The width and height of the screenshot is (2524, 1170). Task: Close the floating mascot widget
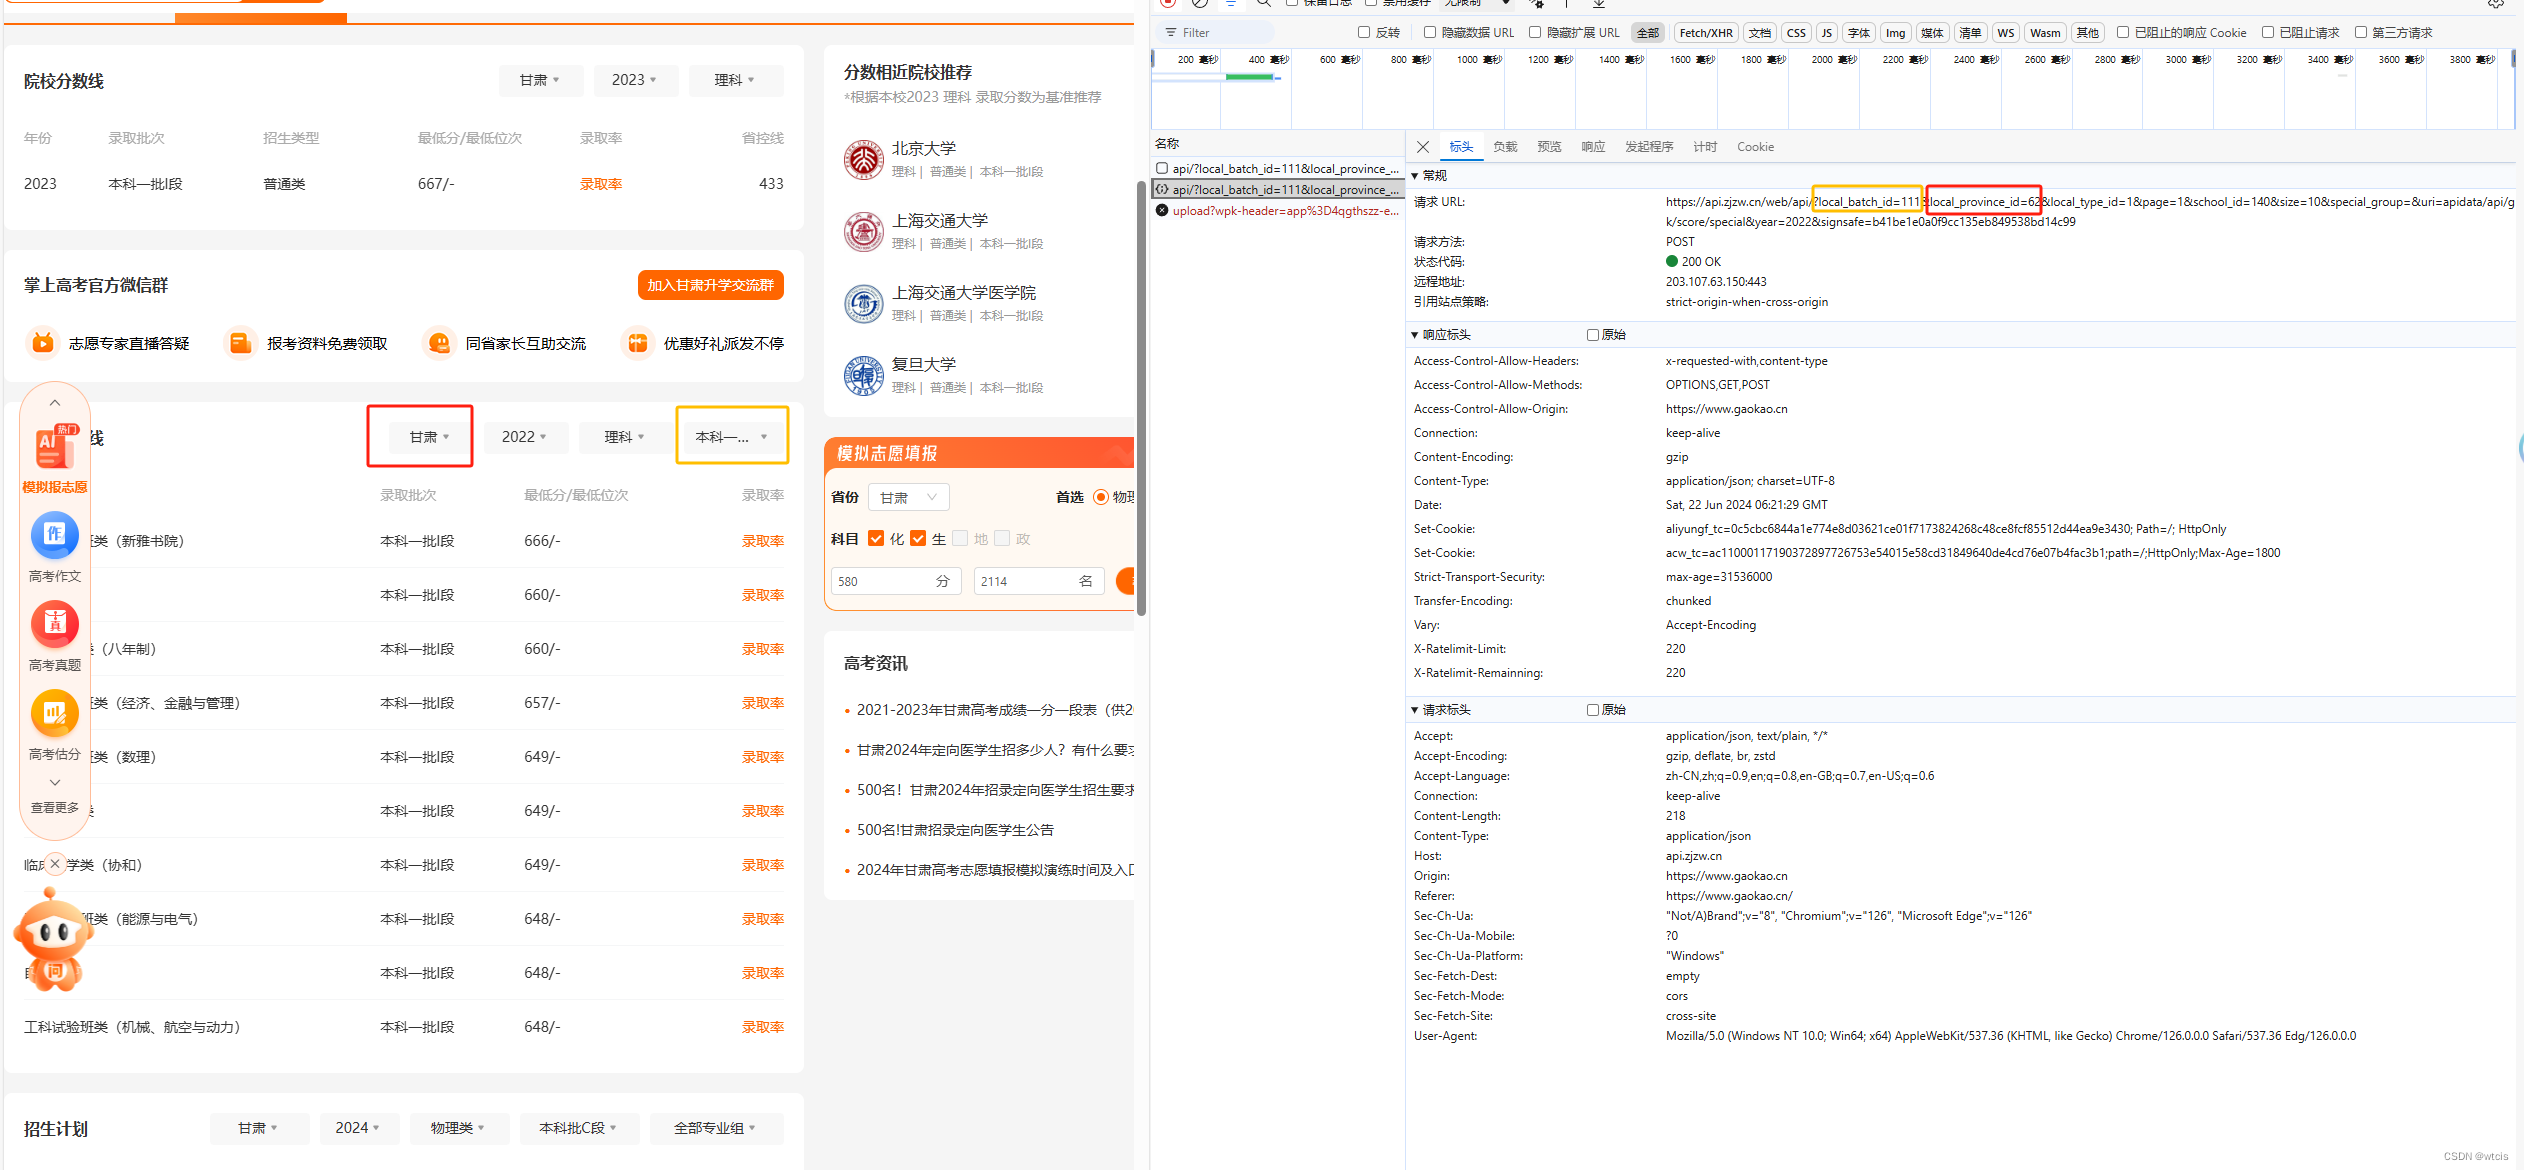click(x=55, y=863)
